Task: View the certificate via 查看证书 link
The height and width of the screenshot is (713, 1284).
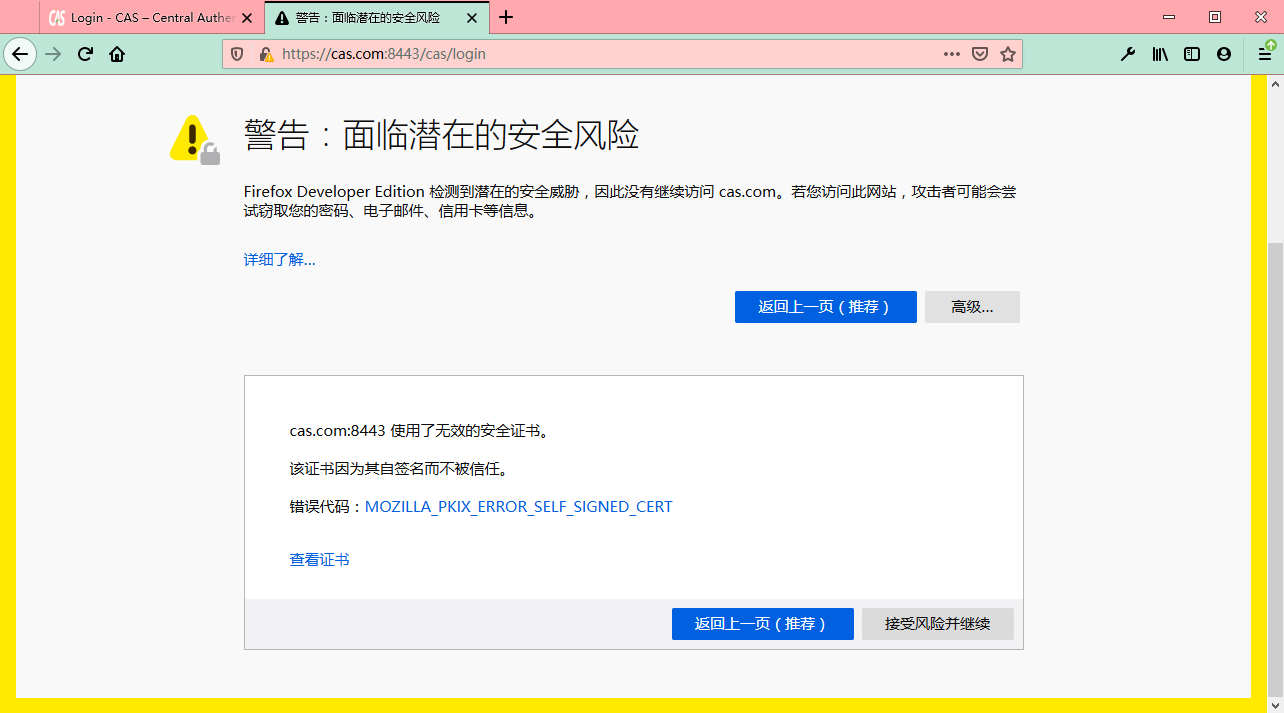Action: (319, 559)
